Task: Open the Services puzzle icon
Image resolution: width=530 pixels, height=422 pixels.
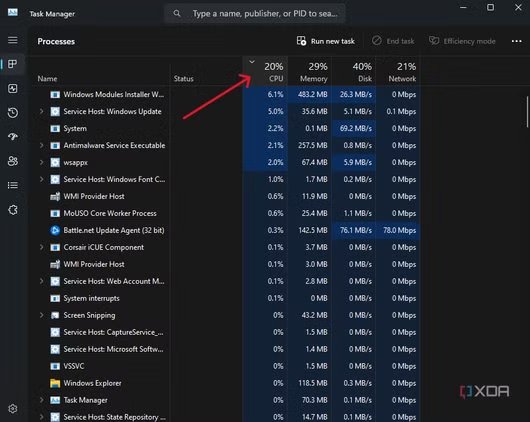Action: (x=13, y=210)
